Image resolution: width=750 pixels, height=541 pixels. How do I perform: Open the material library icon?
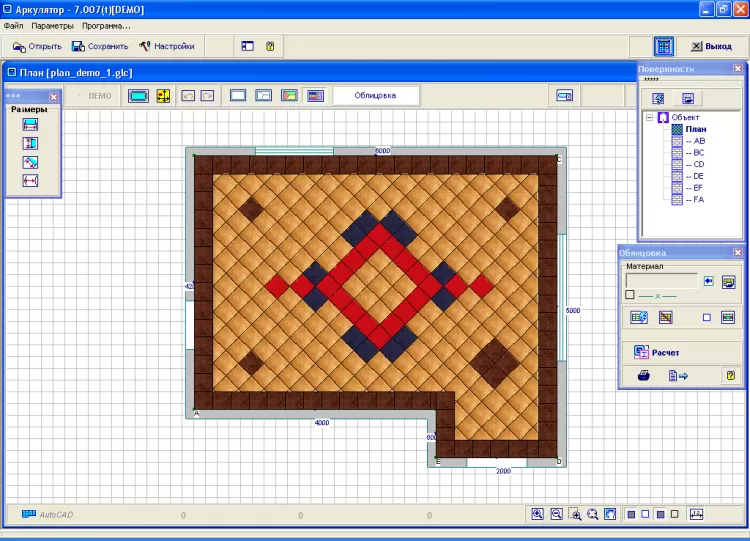728,282
